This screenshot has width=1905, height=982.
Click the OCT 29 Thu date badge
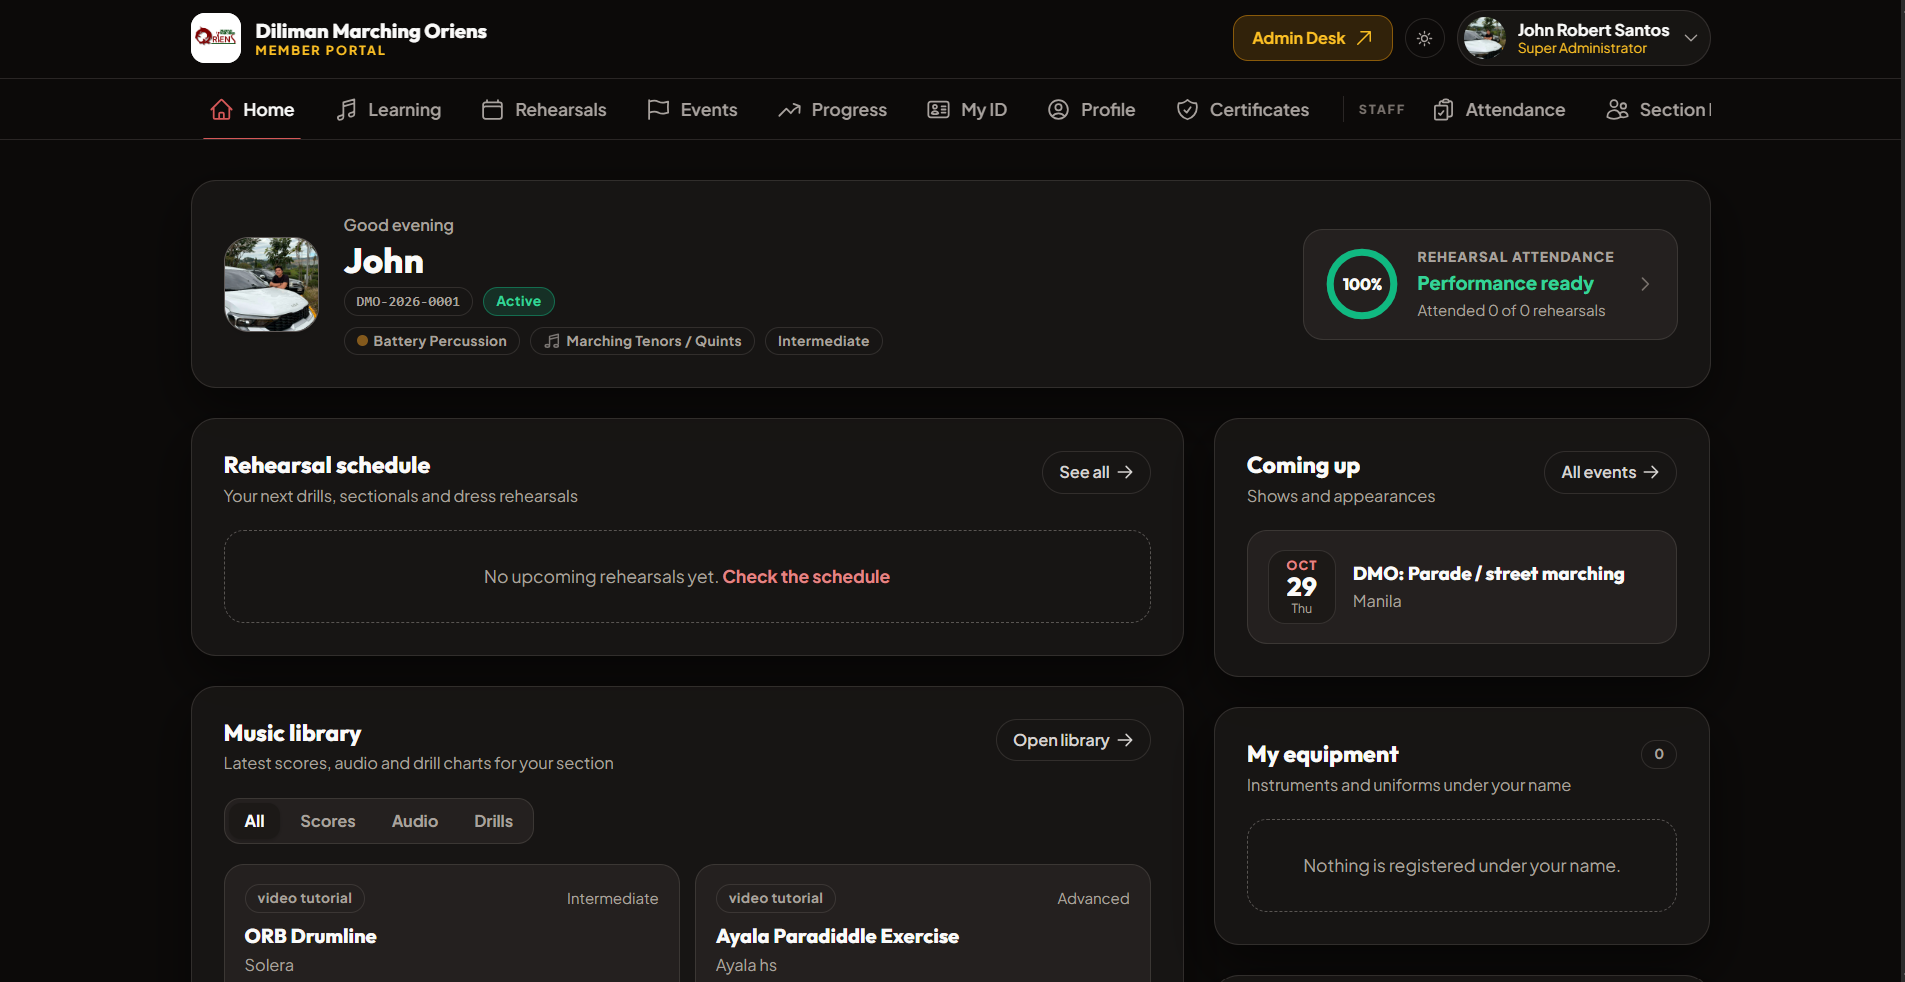(1301, 587)
